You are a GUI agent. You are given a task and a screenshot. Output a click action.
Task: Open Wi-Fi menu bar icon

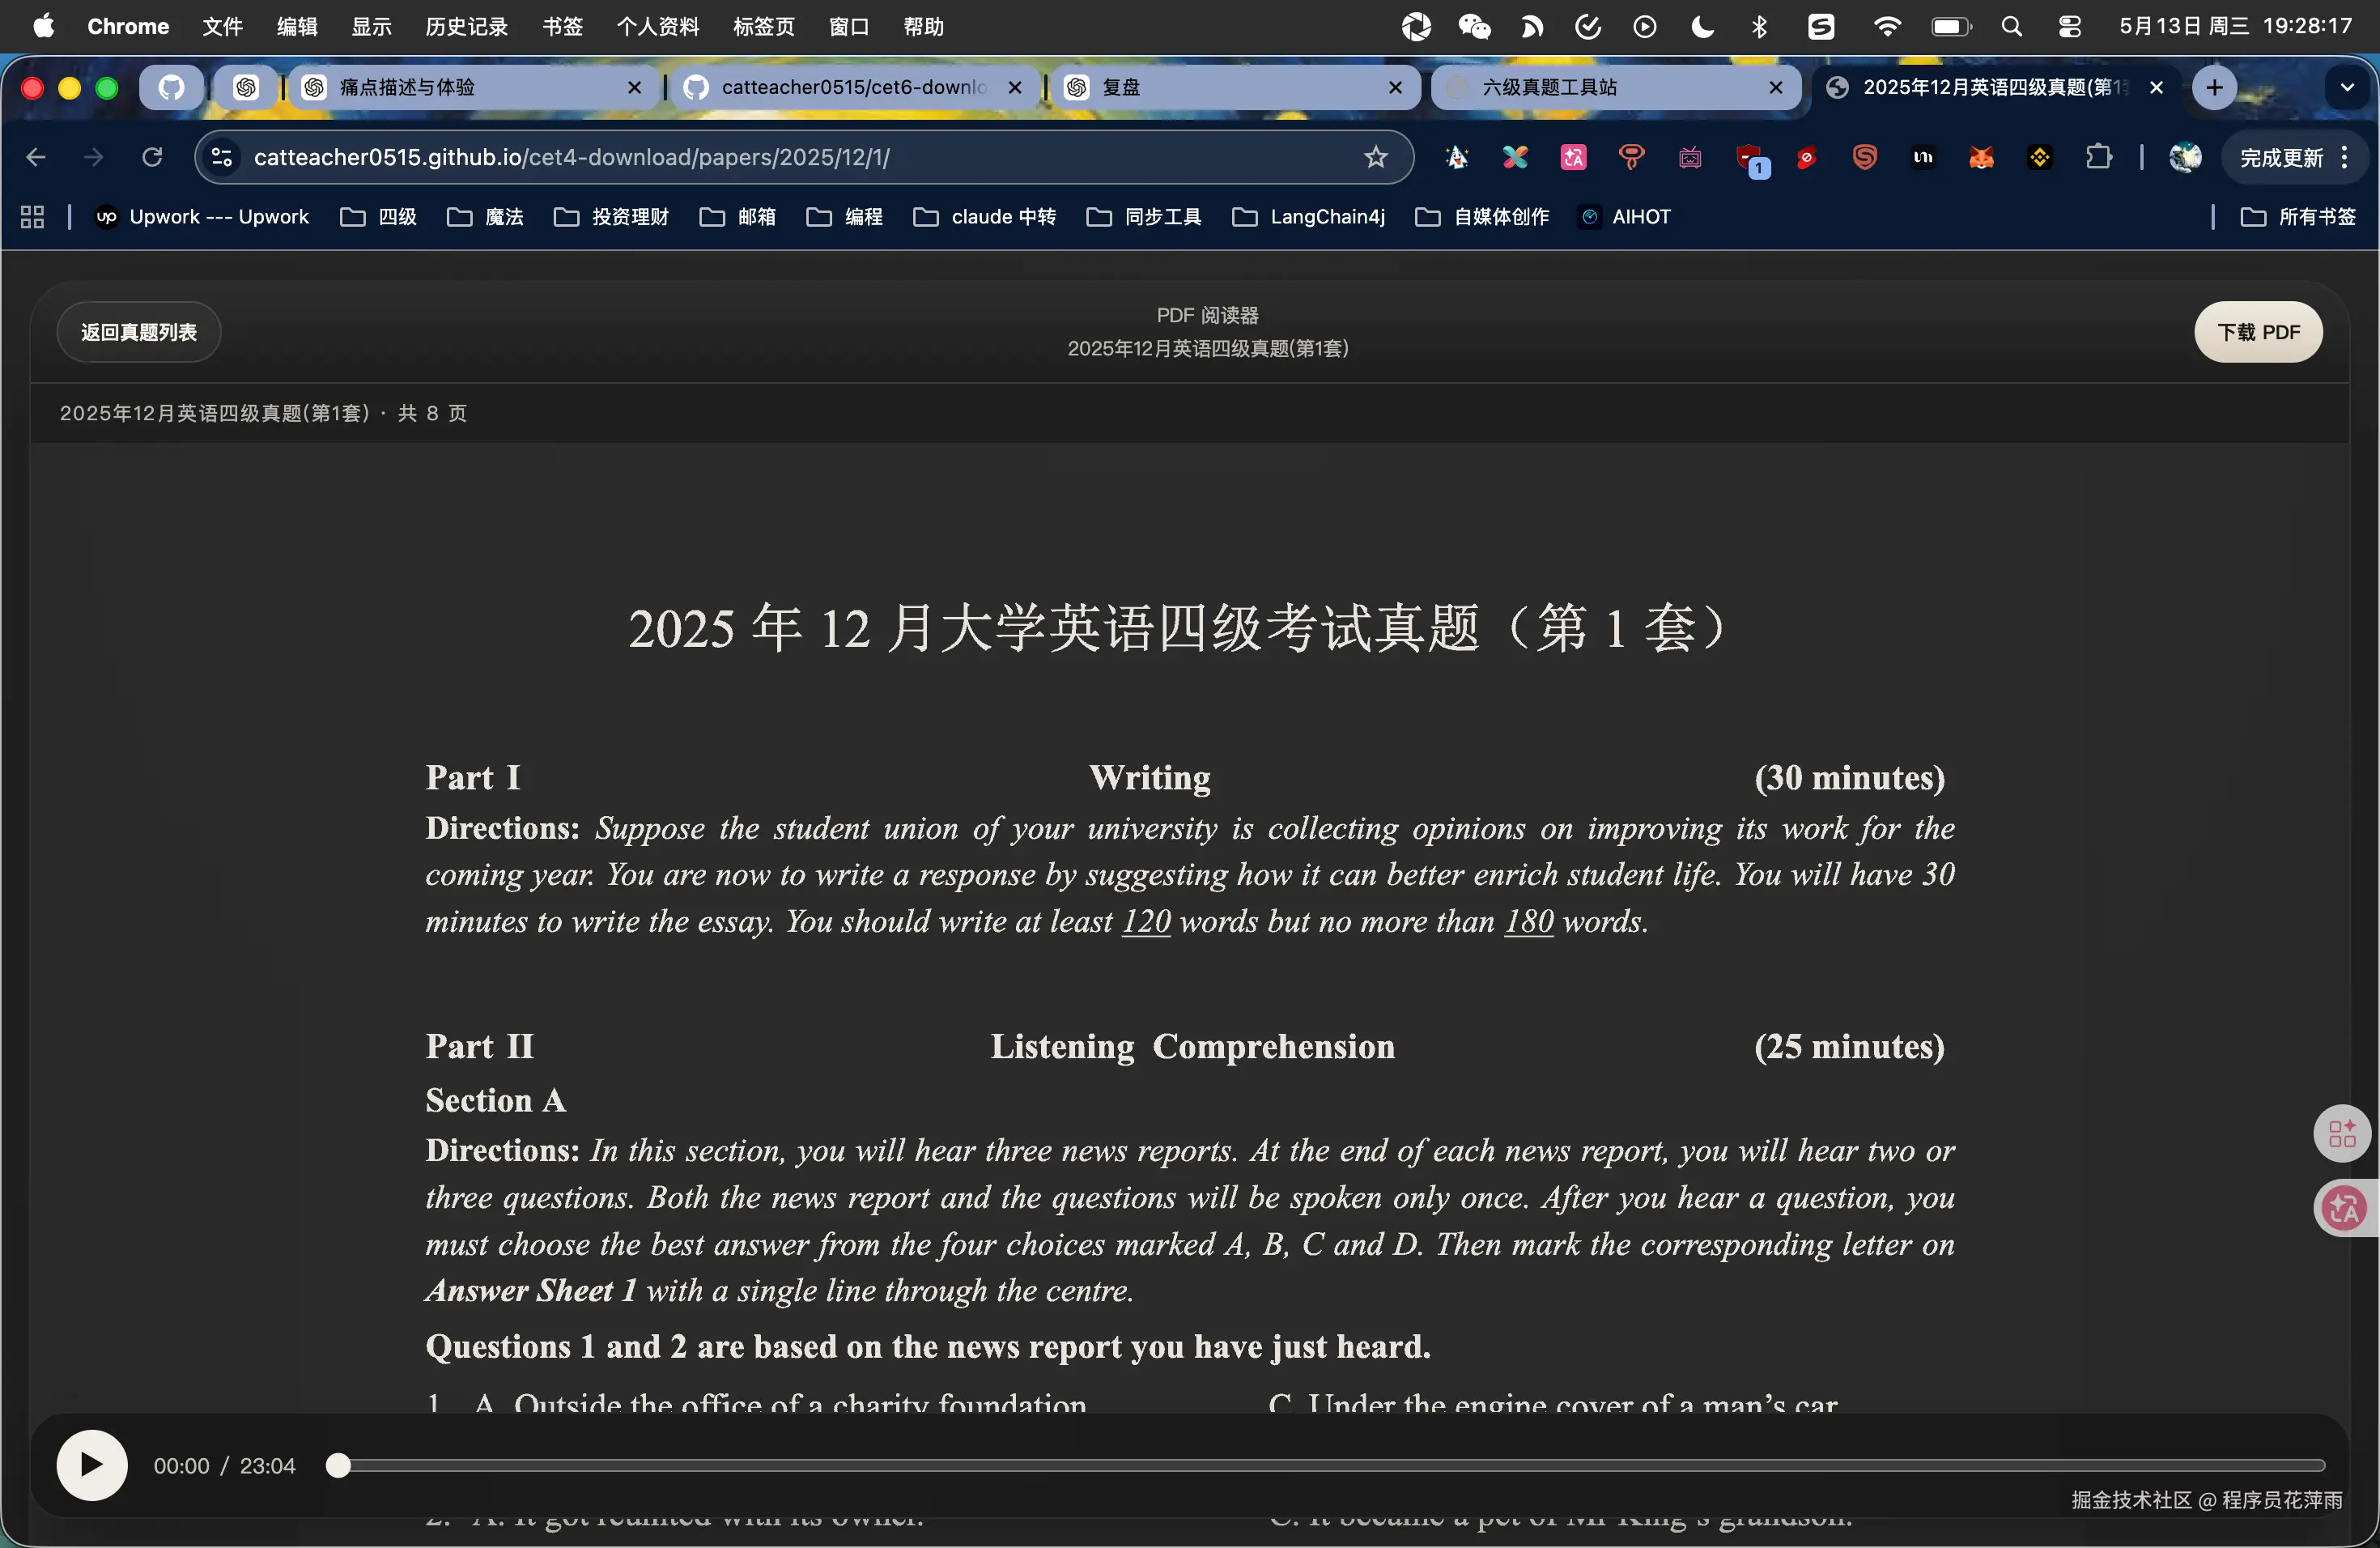click(1886, 26)
